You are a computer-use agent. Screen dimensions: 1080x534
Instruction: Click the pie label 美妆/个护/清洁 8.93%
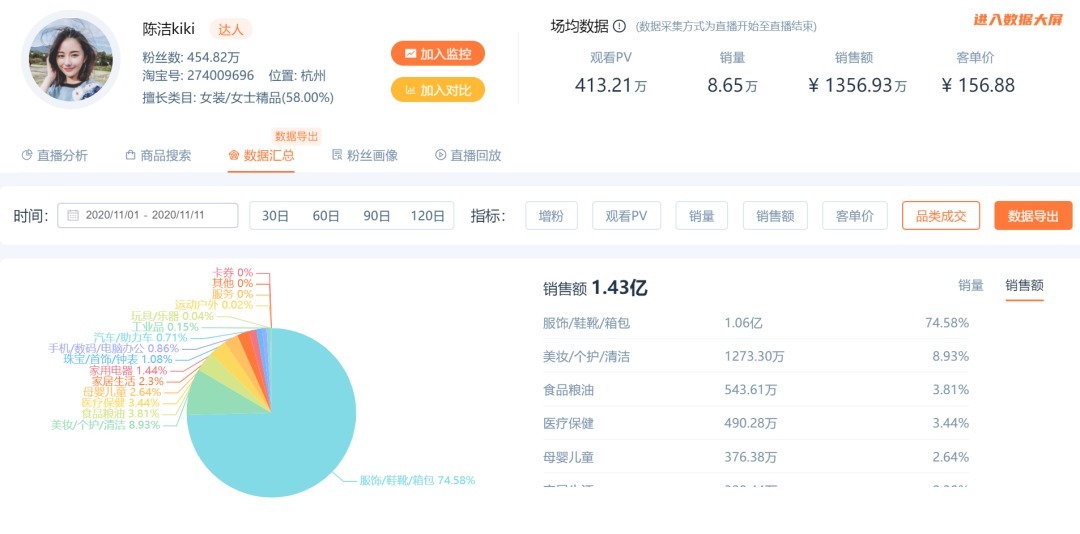click(x=105, y=425)
